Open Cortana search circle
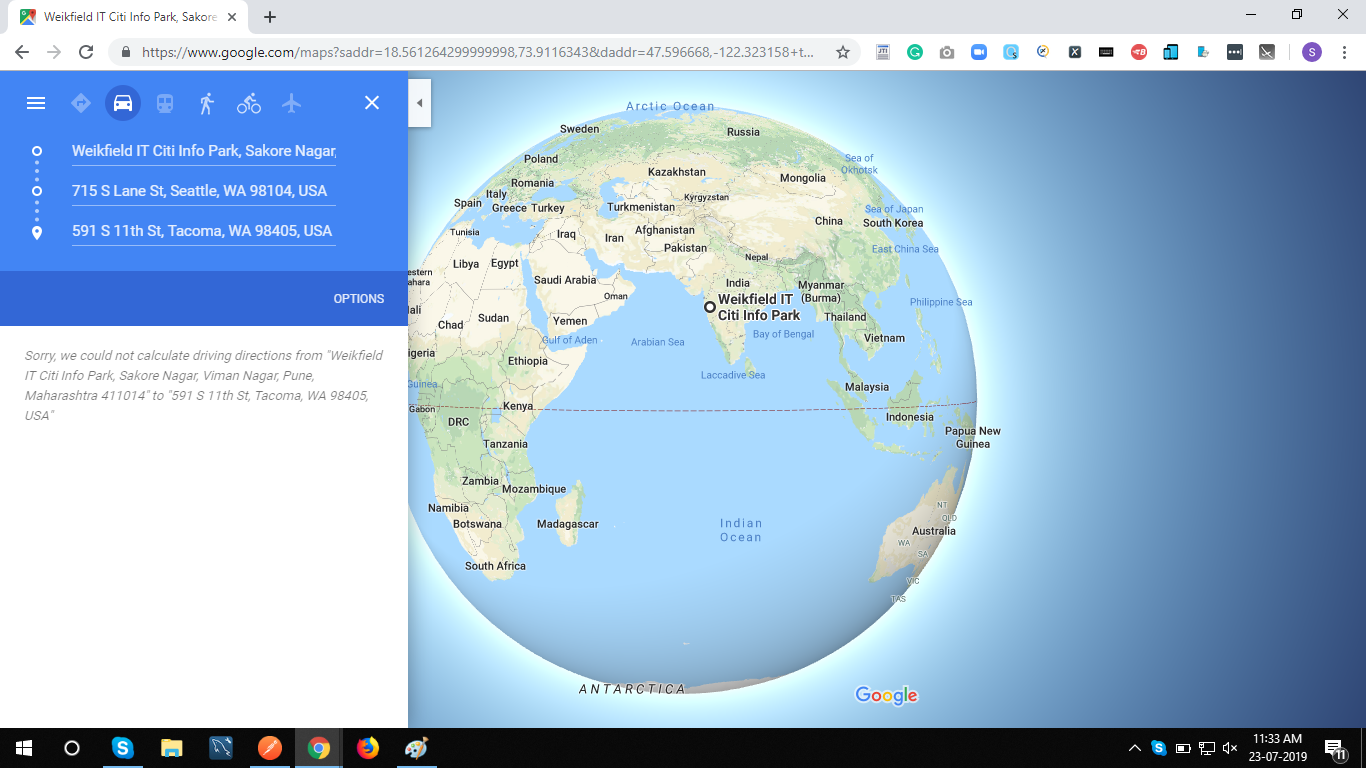 coord(72,748)
